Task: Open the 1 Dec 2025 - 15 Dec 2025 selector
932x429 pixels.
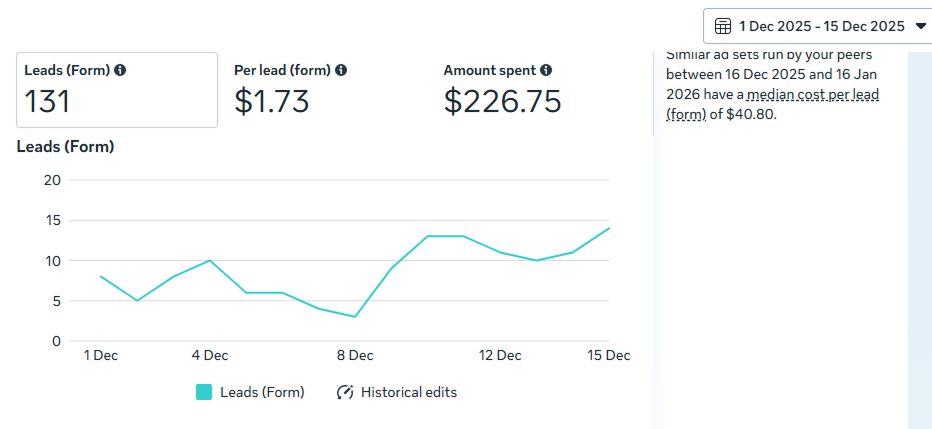Action: tap(821, 26)
